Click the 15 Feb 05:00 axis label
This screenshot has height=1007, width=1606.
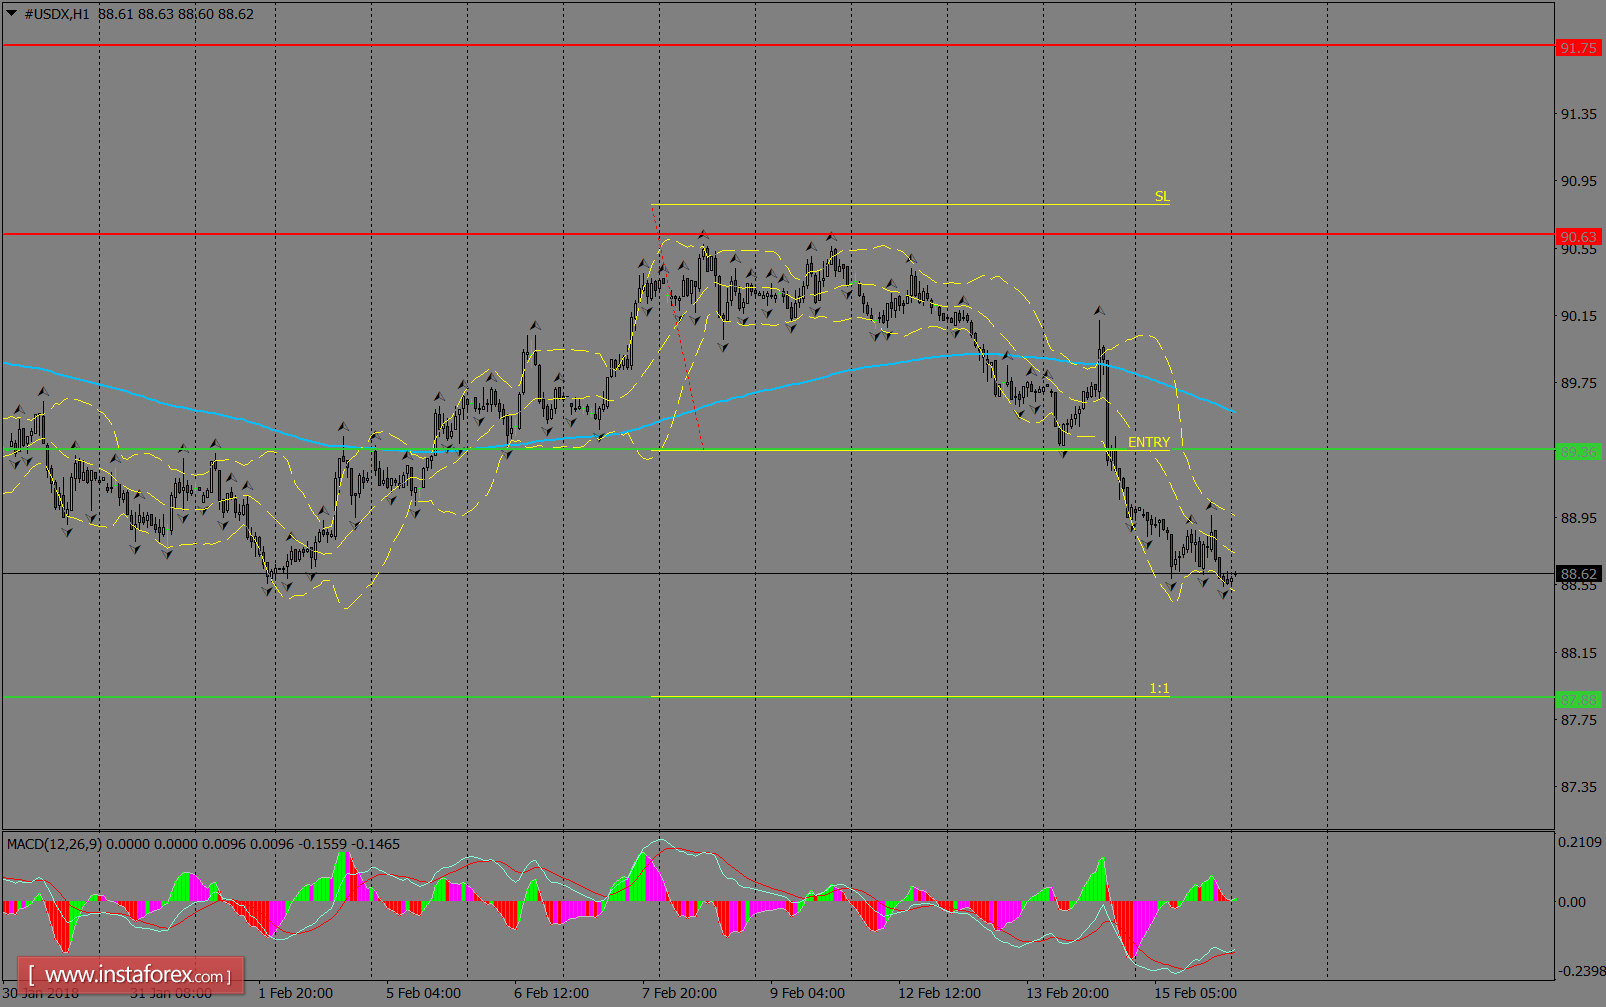(1196, 992)
